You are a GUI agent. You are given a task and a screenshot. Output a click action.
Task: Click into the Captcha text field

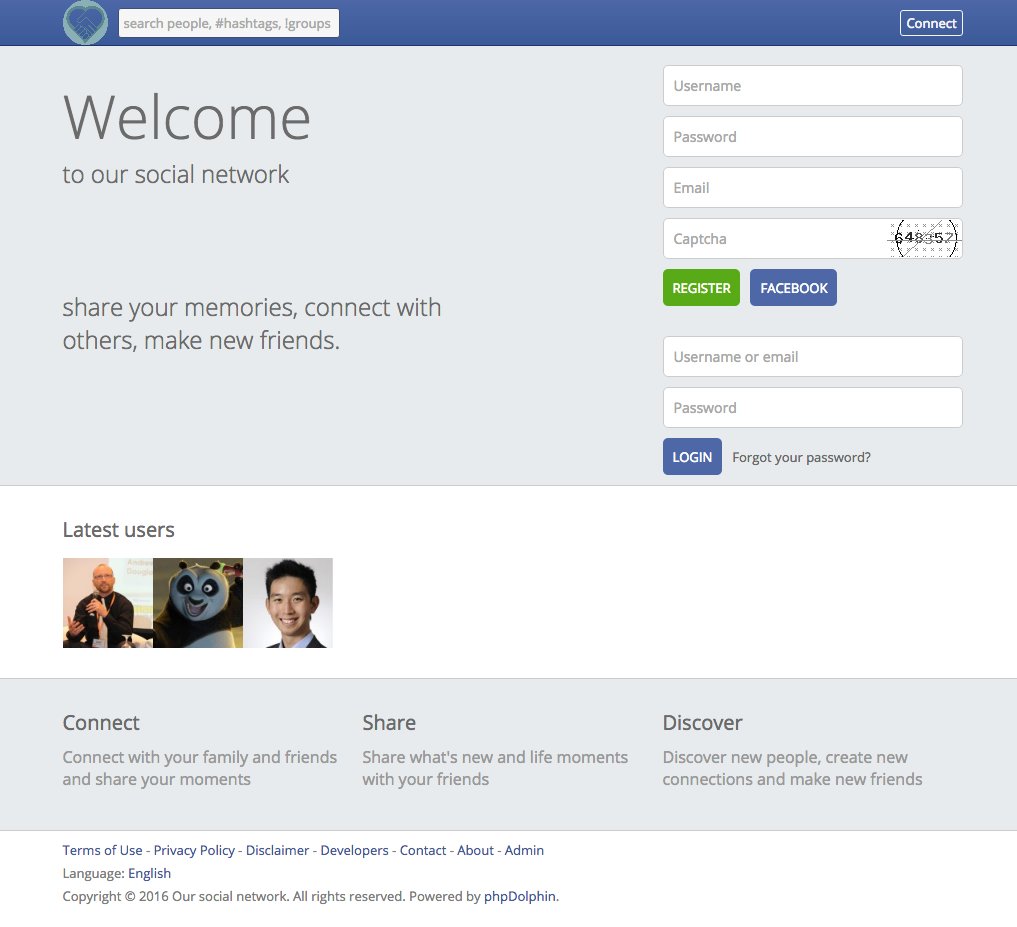click(770, 239)
